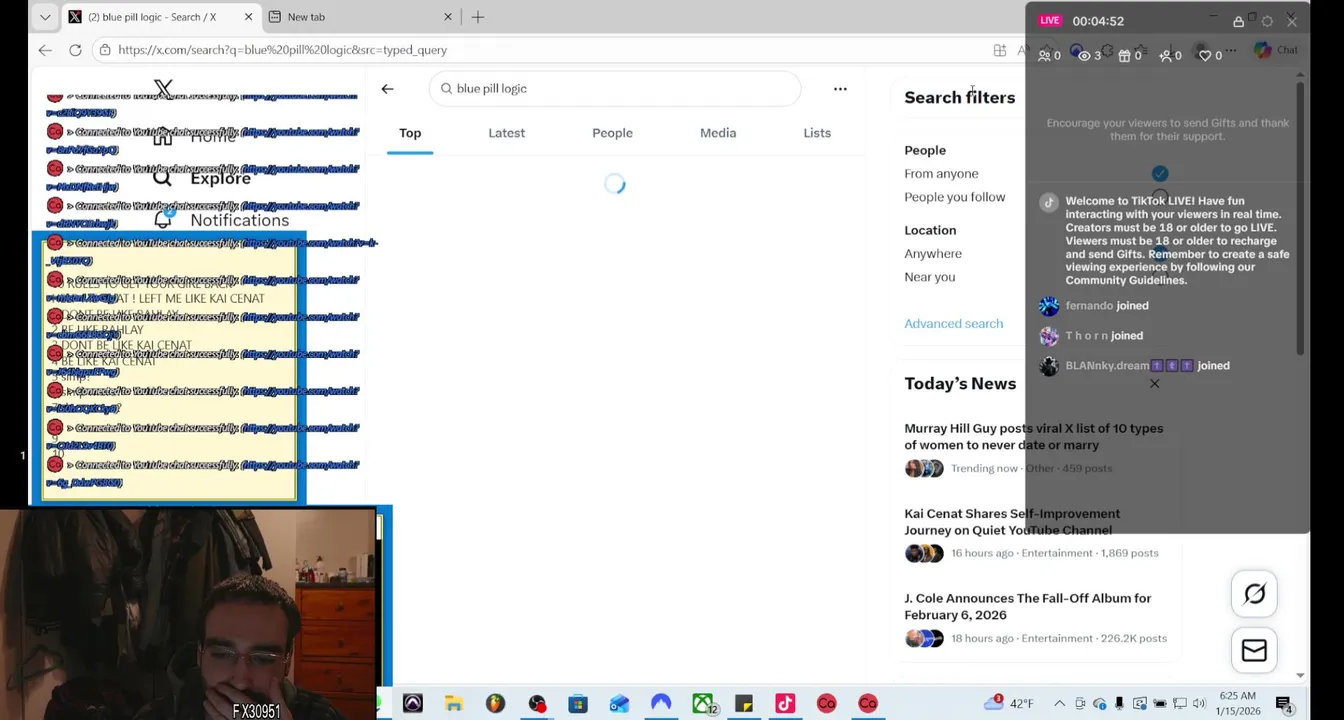Switch to the People search tab
Image resolution: width=1344 pixels, height=720 pixels.
[x=612, y=133]
